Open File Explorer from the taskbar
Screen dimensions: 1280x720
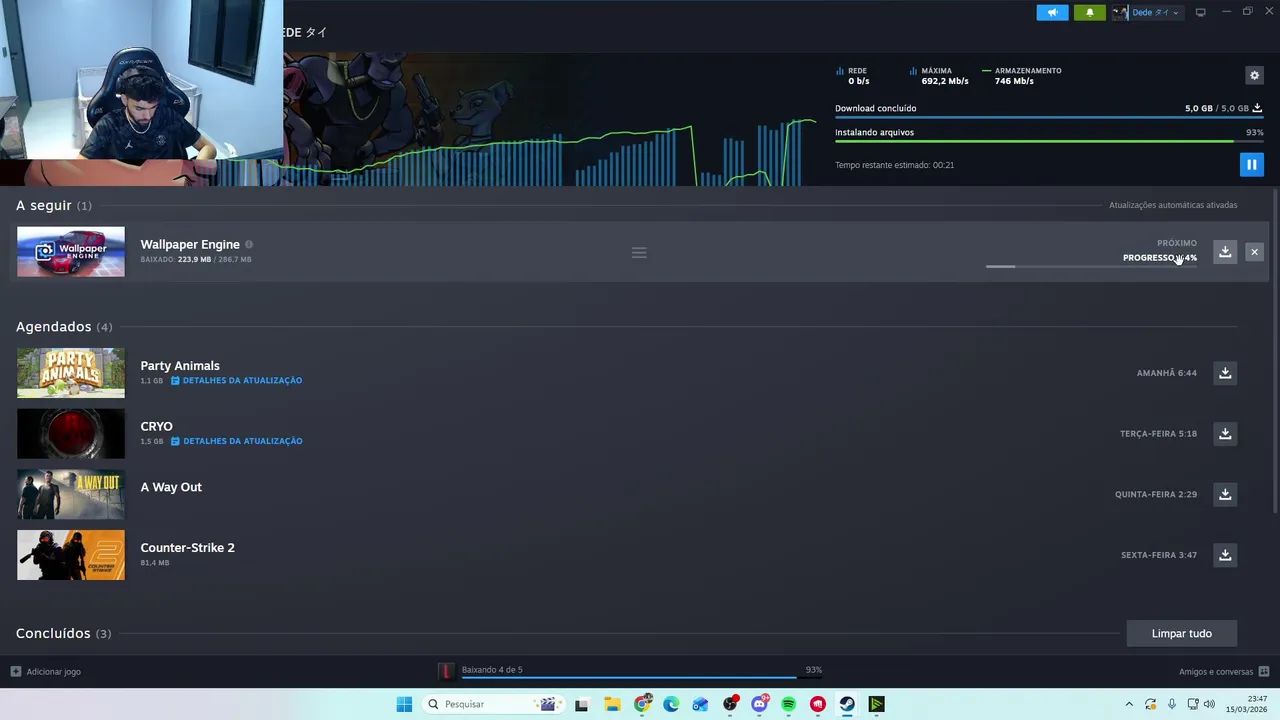(612, 704)
